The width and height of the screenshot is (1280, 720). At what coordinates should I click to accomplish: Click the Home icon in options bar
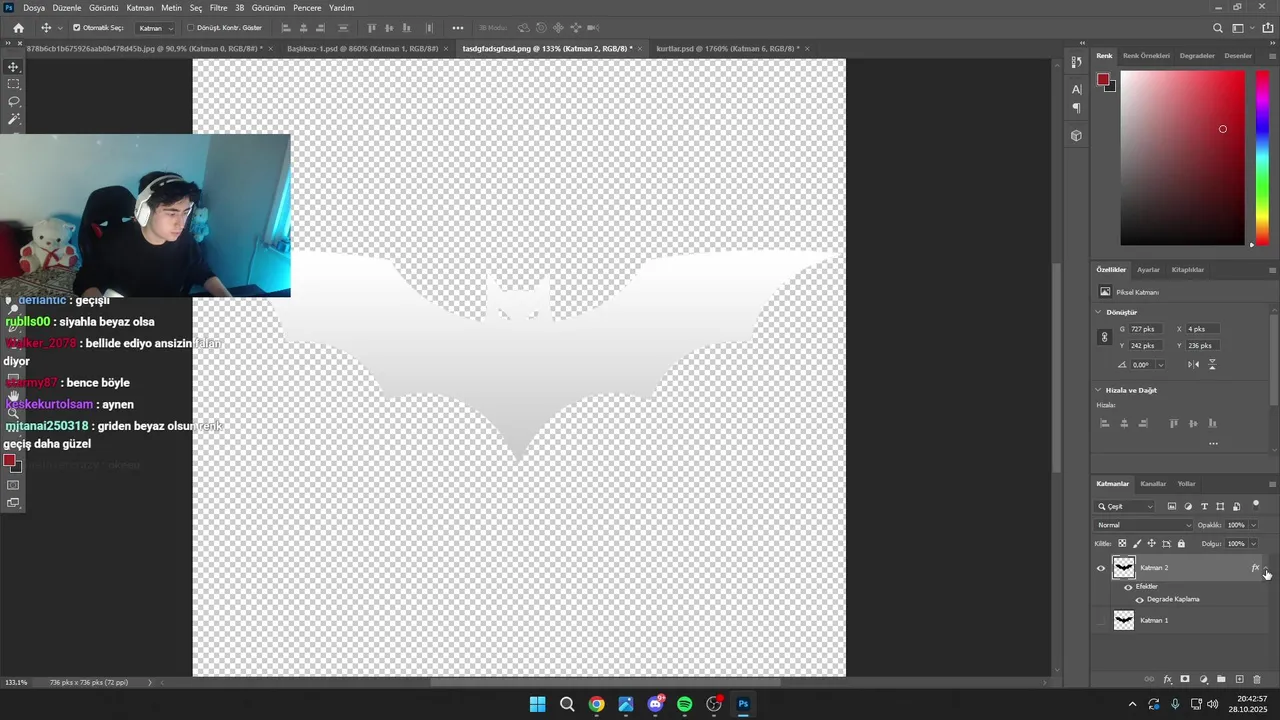(x=18, y=28)
